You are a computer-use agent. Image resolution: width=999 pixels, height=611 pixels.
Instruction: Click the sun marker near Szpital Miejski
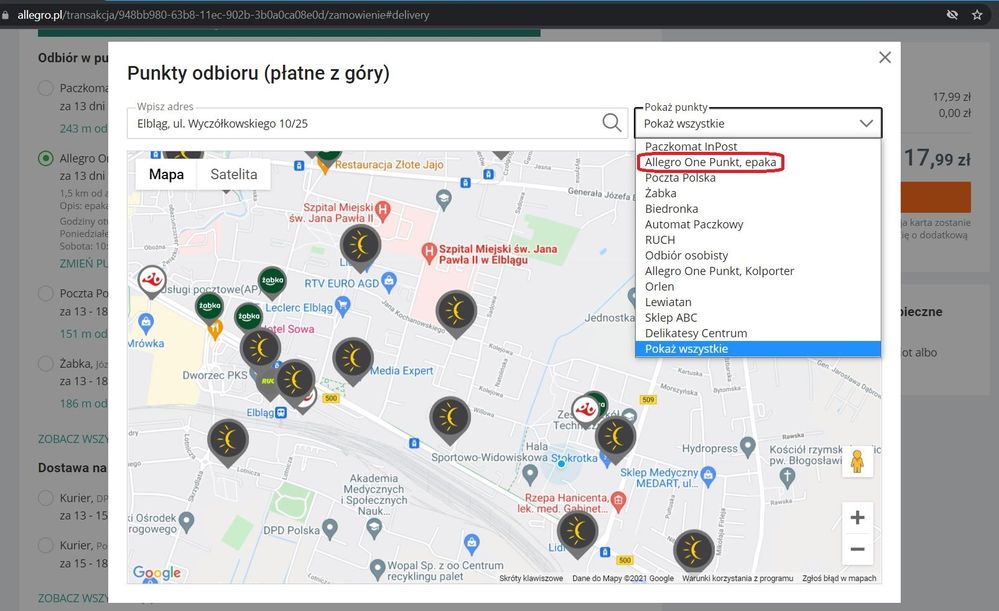click(x=361, y=247)
